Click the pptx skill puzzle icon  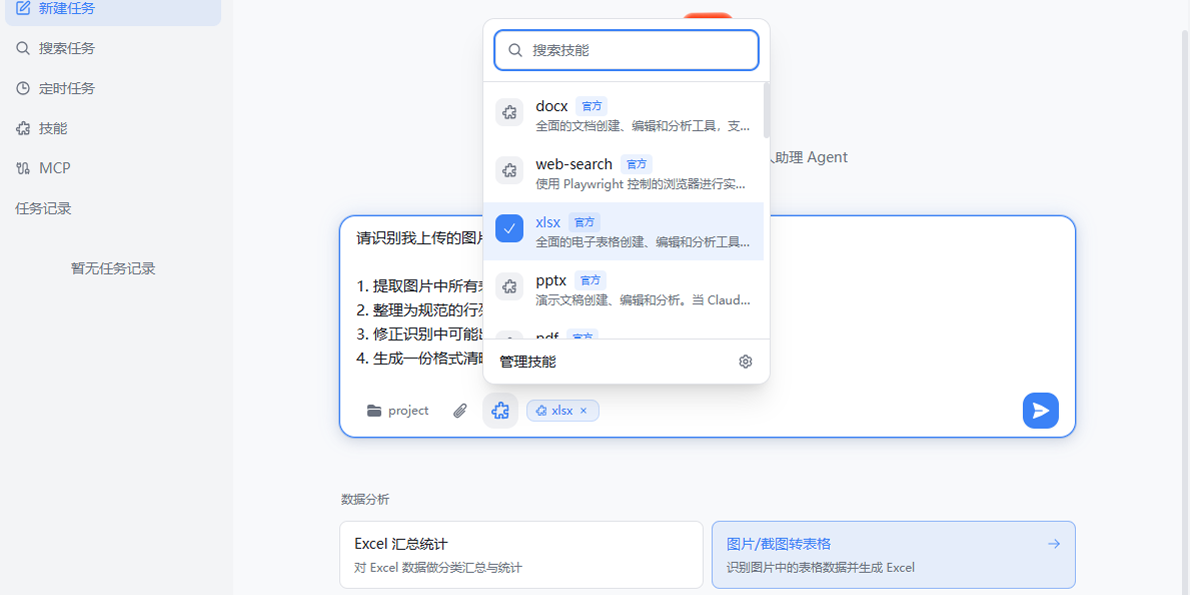coord(509,287)
